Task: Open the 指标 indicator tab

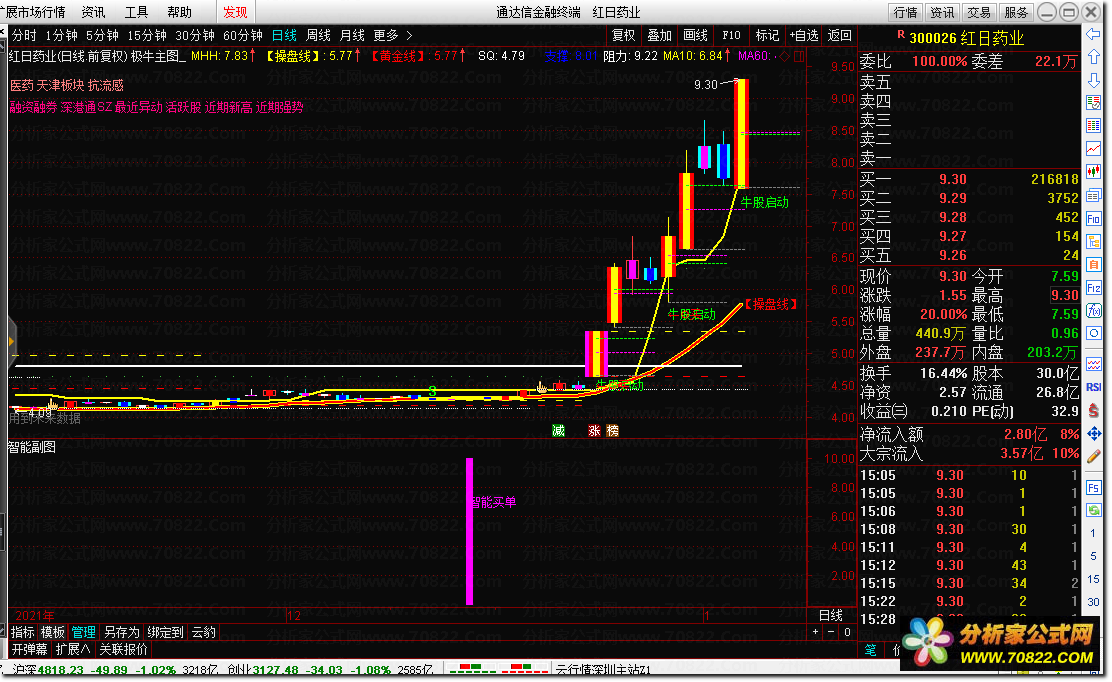Action: pos(23,632)
